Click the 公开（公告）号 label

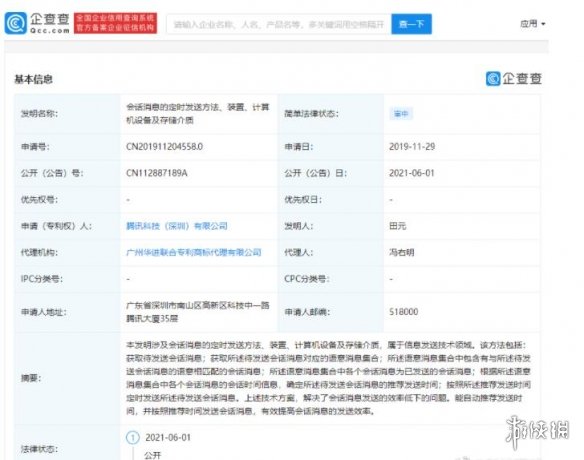(x=52, y=173)
